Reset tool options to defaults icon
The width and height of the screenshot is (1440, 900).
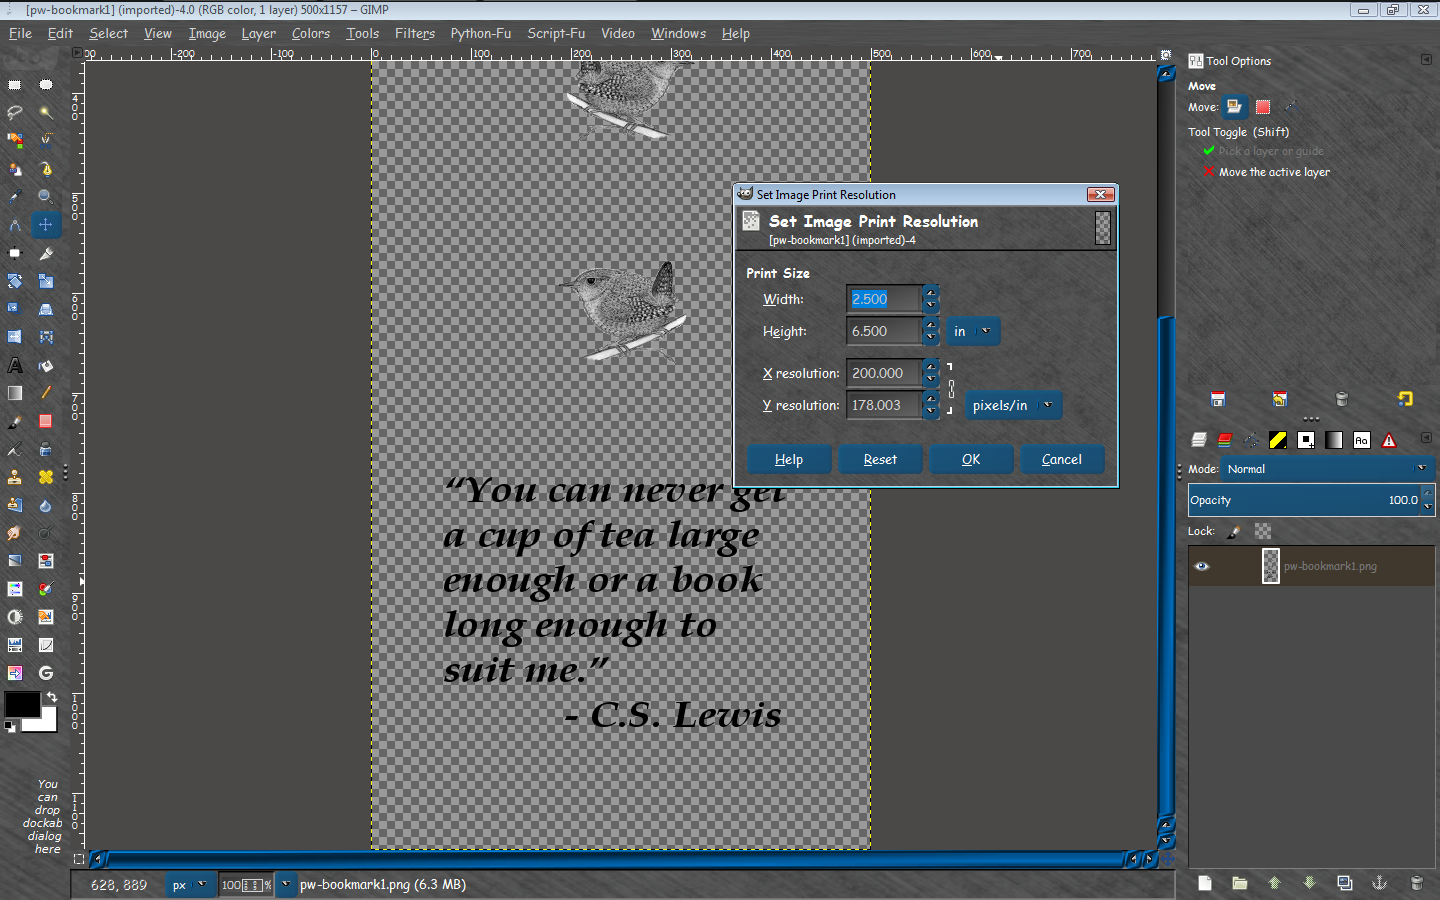pos(1405,399)
